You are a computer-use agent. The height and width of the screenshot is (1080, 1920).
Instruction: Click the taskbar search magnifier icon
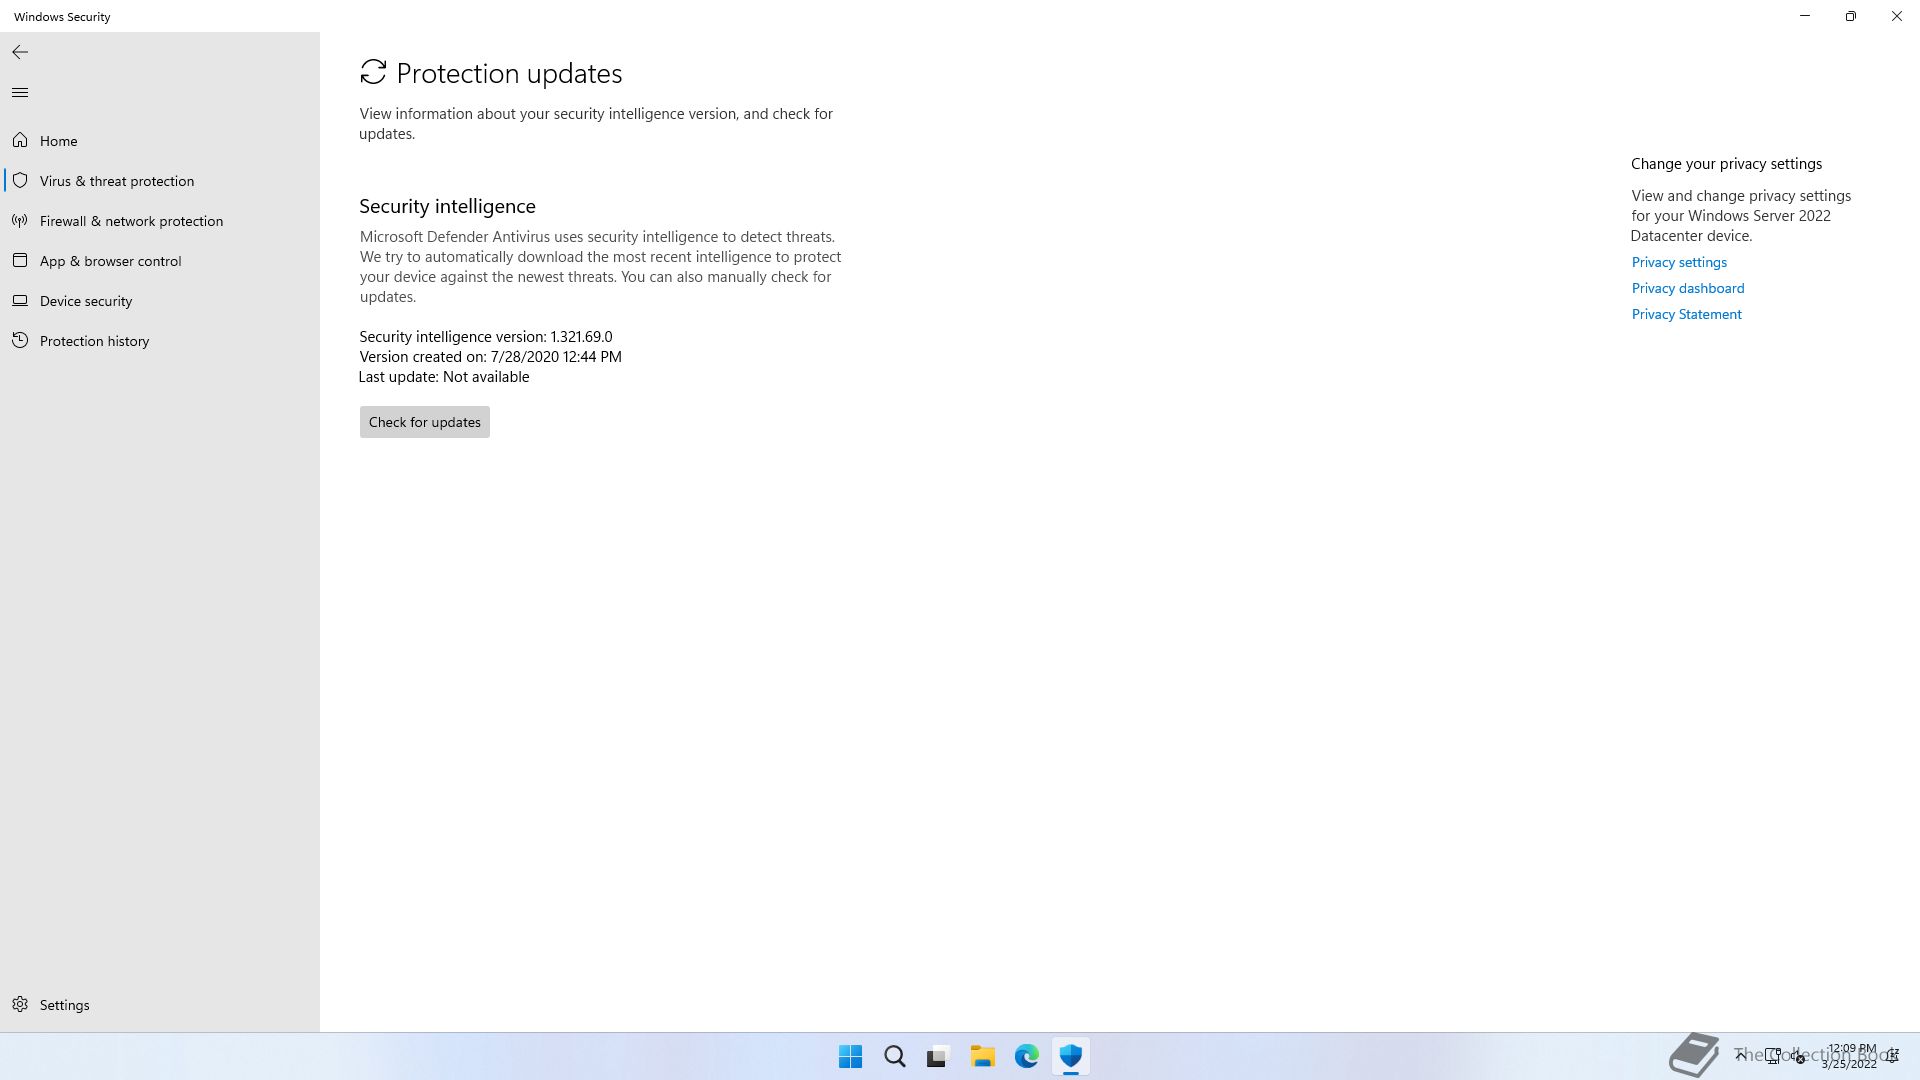pos(894,1056)
